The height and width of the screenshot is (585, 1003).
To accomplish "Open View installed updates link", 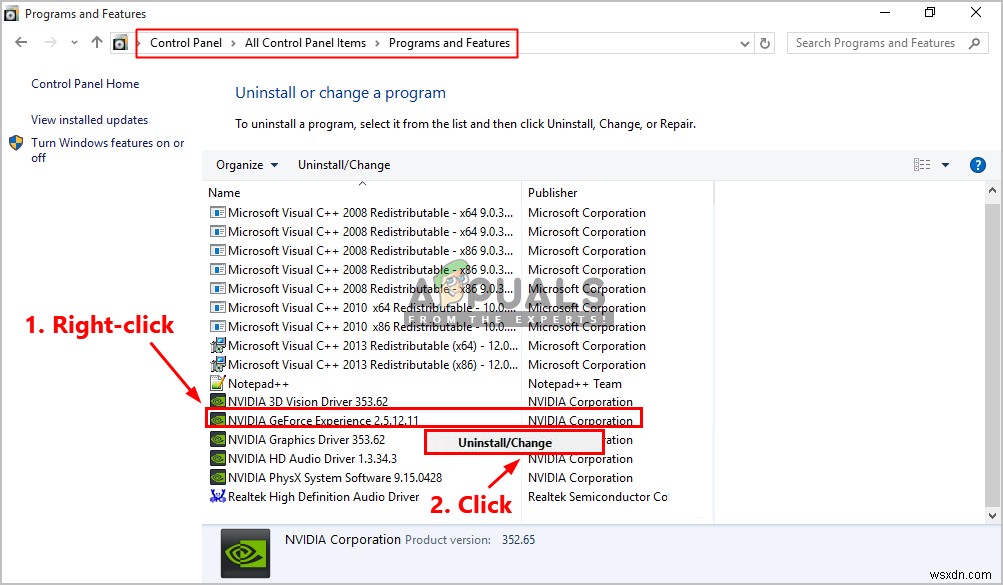I will (90, 120).
